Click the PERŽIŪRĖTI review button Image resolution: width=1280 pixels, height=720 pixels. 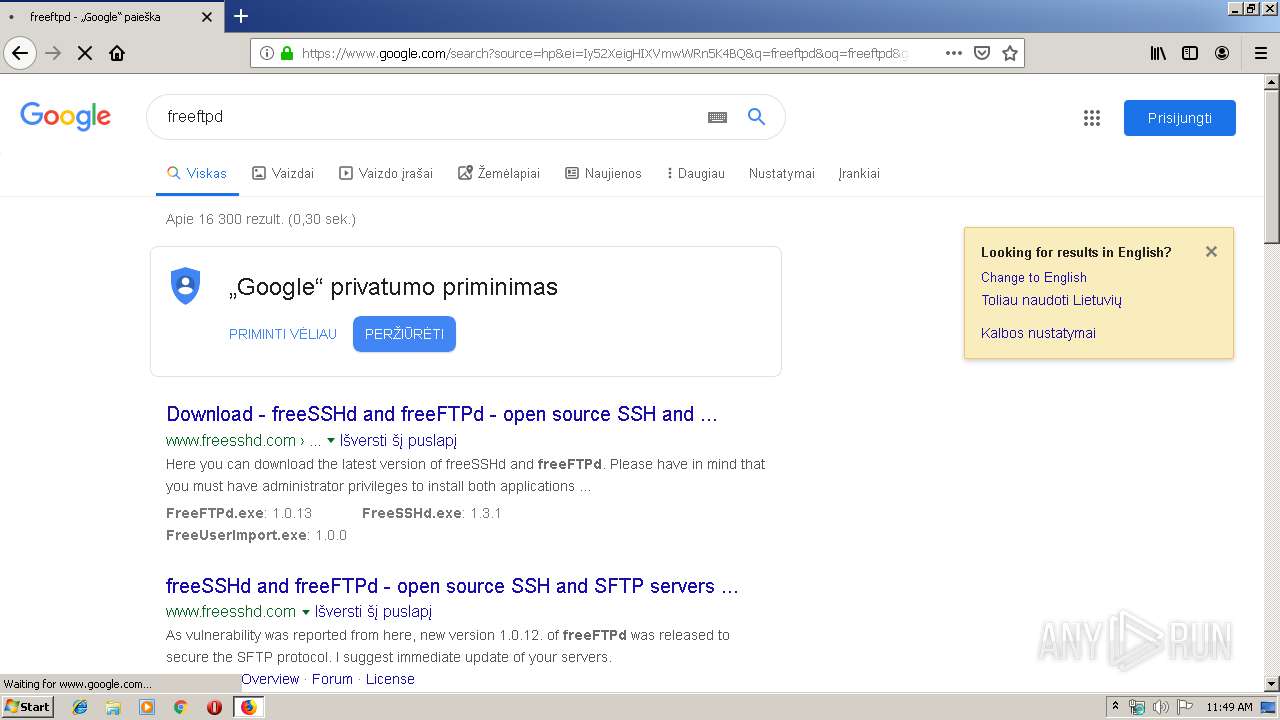[404, 334]
